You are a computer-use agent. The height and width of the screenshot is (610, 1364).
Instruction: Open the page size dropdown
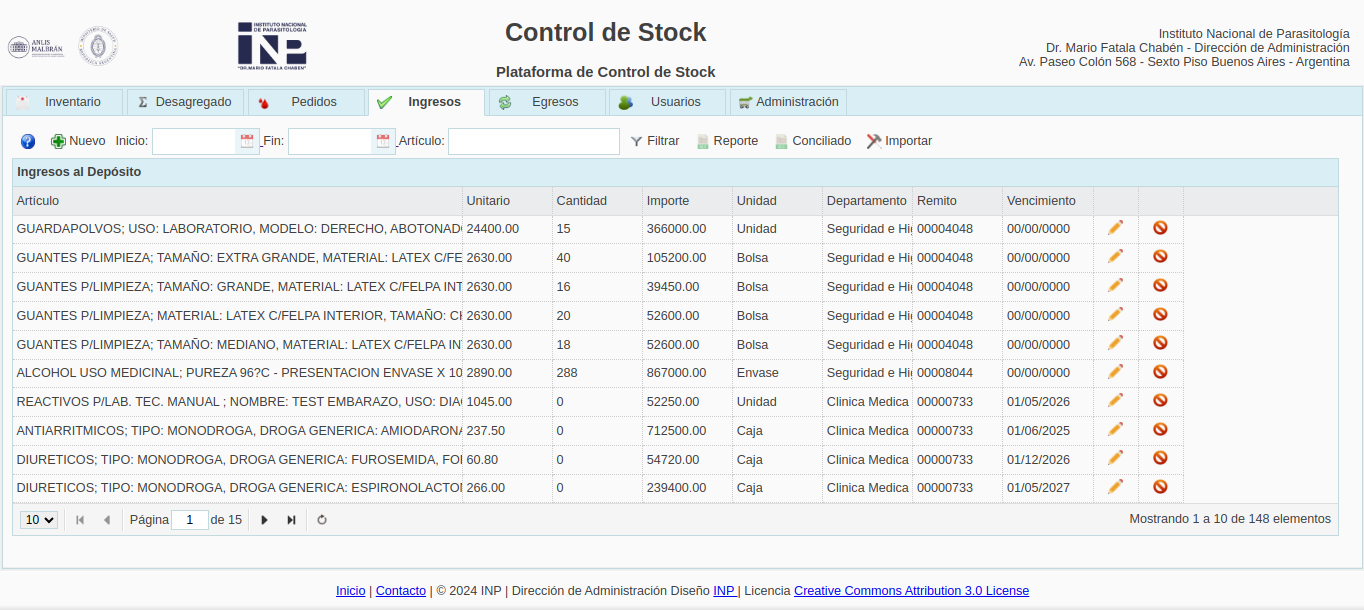tap(39, 520)
